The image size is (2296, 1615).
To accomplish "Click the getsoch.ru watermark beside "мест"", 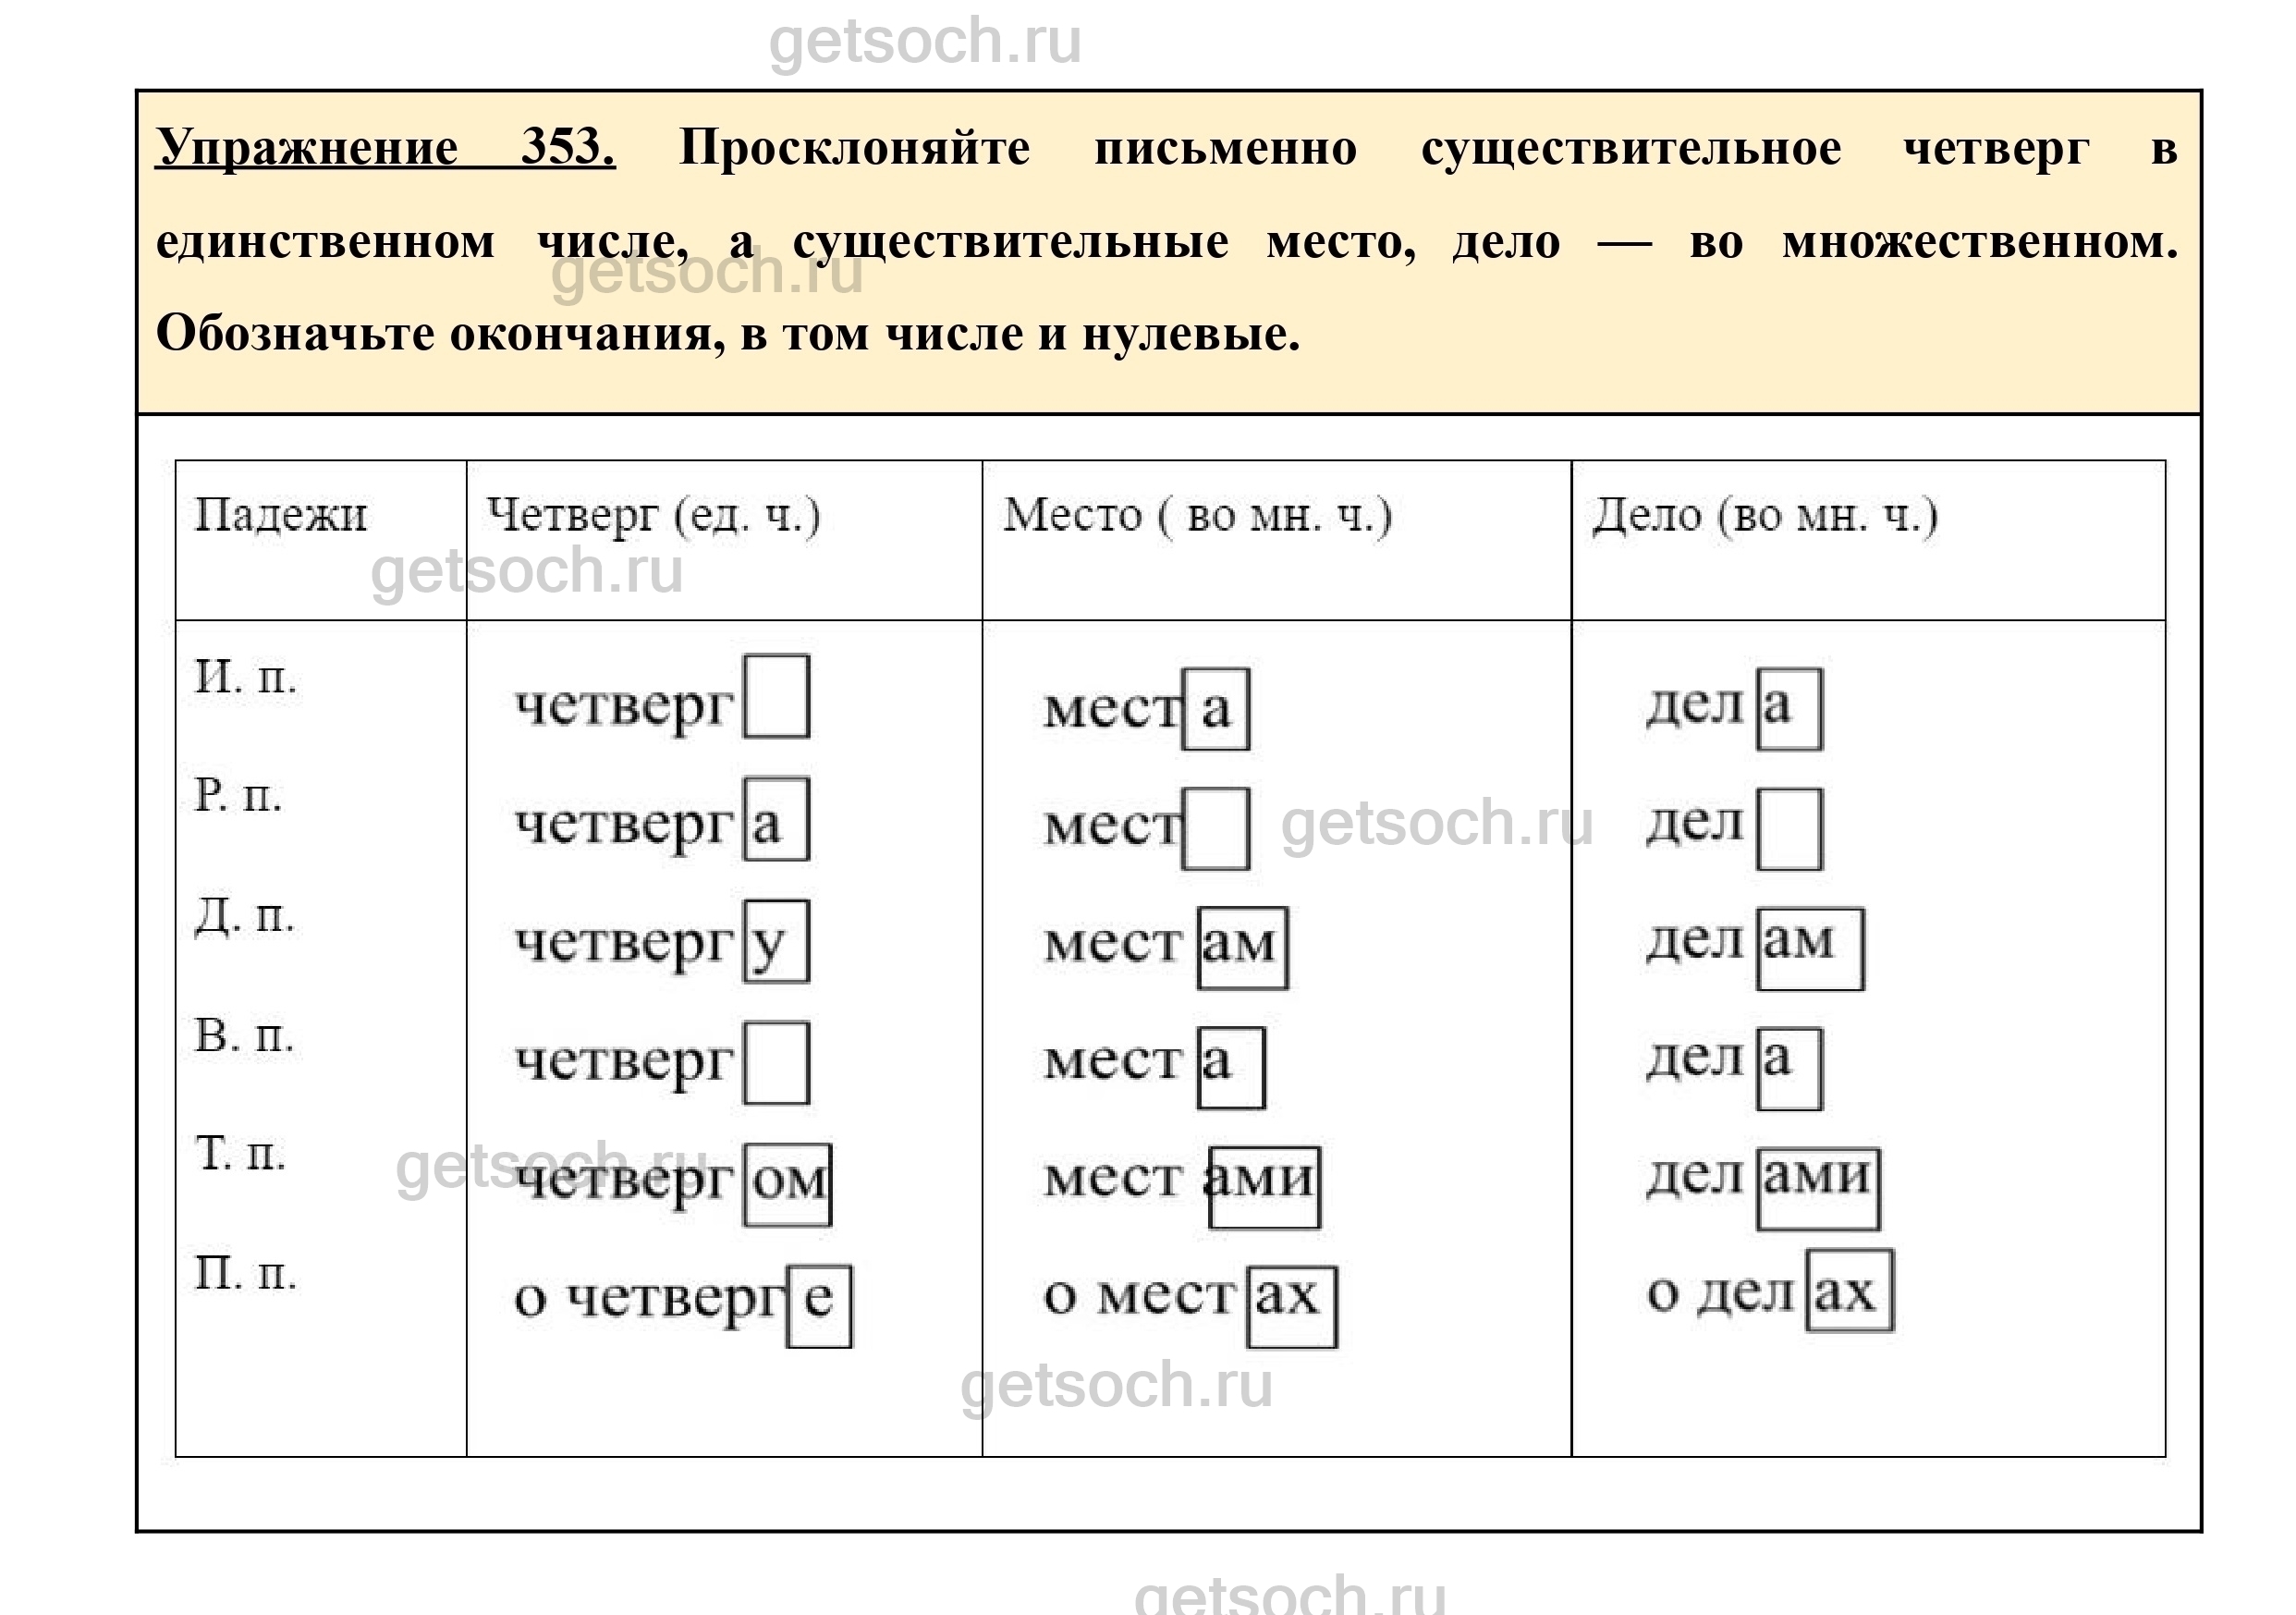I will [x=1436, y=823].
